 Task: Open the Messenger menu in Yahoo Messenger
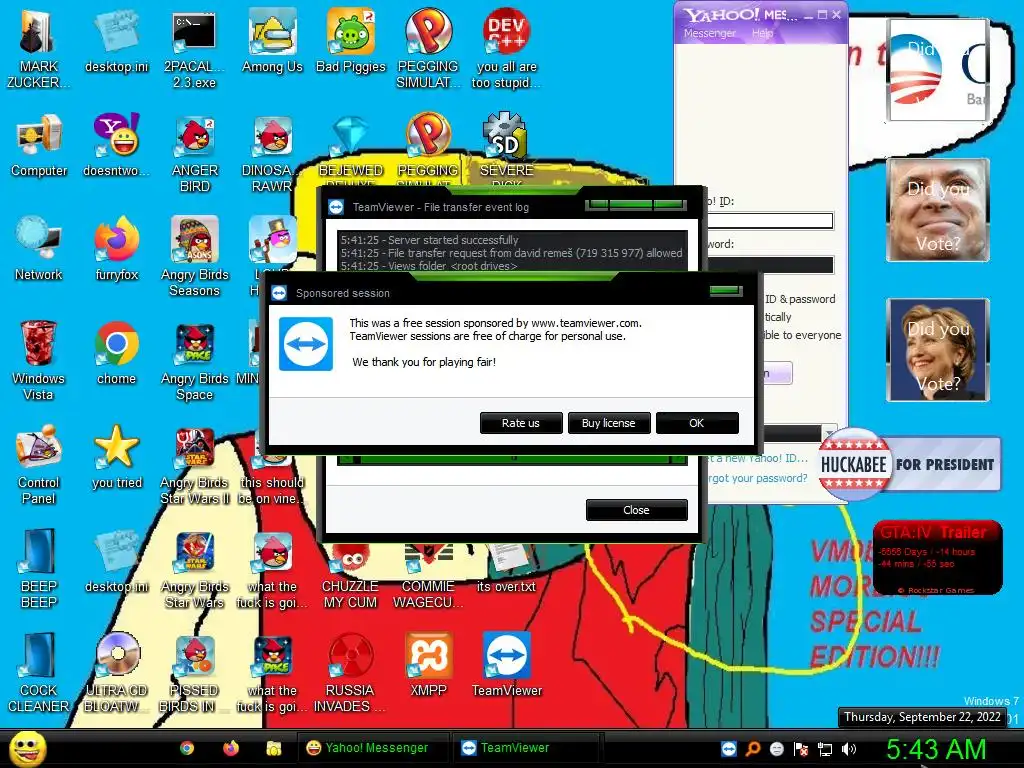point(710,33)
